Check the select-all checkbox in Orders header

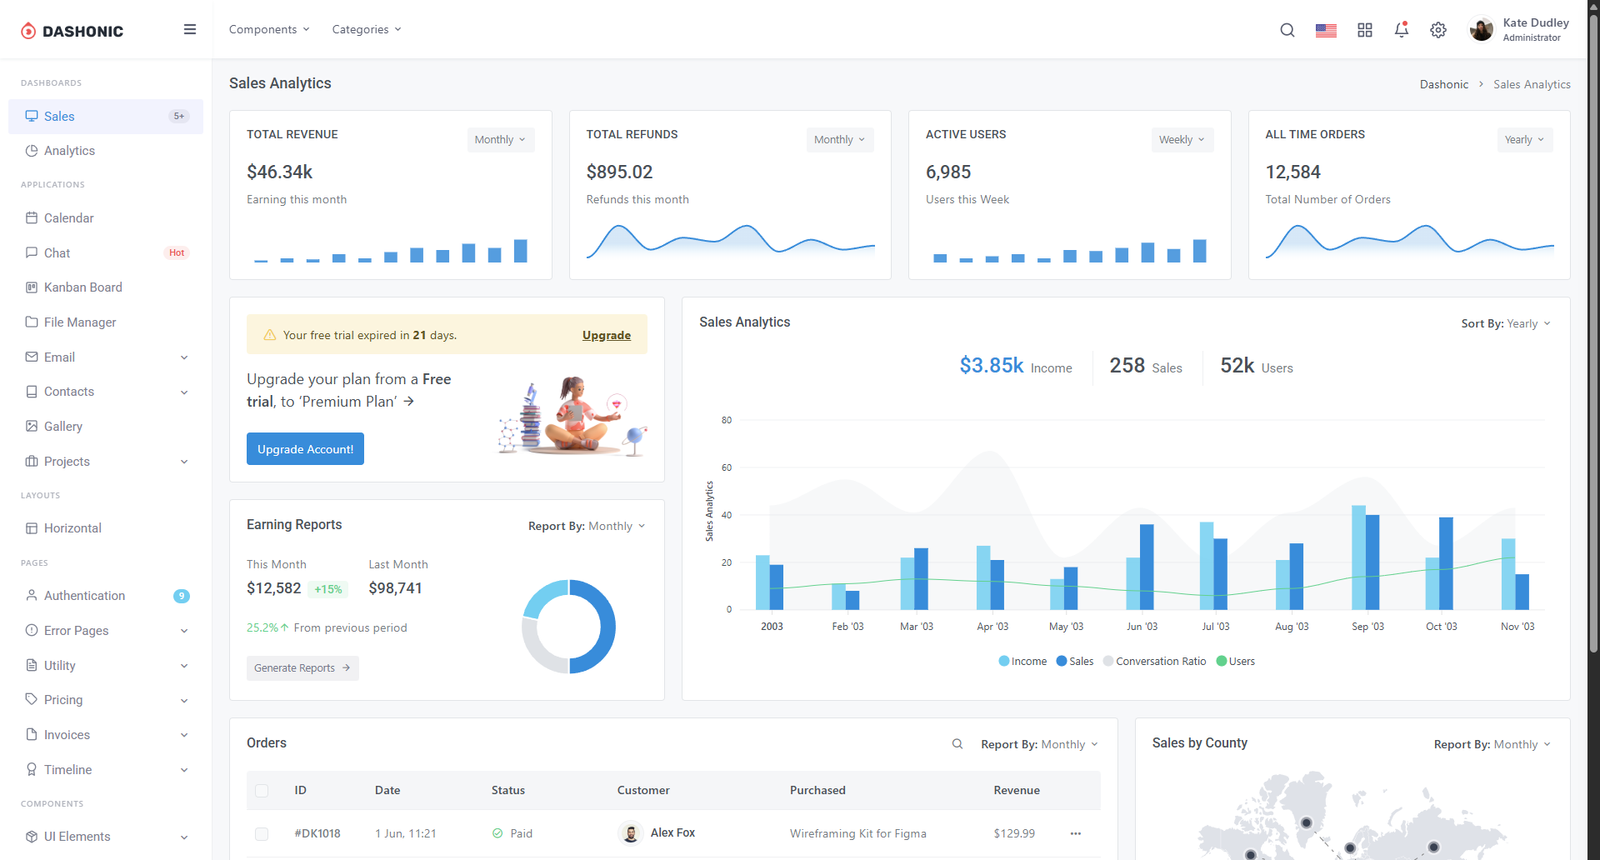pyautogui.click(x=262, y=790)
